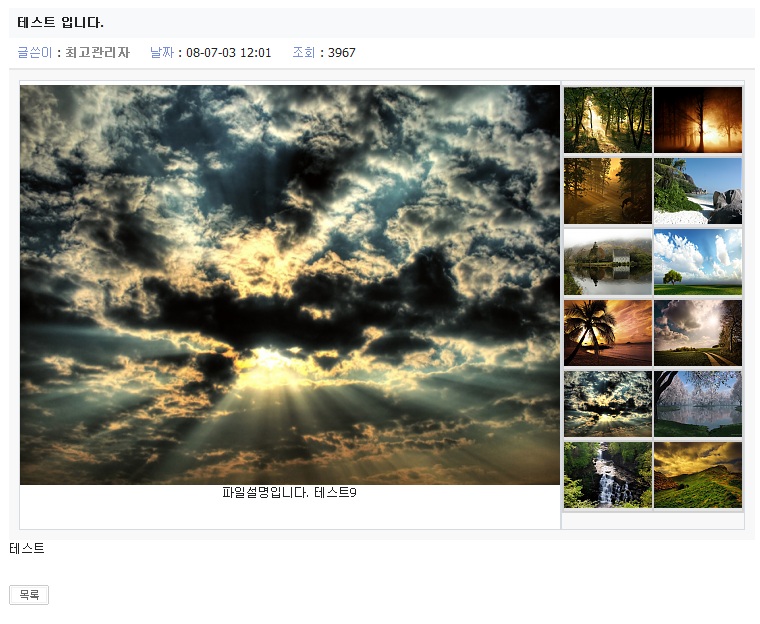Click the caption 파일설명입니다. 테스트9
This screenshot has height=624, width=760.
289,493
